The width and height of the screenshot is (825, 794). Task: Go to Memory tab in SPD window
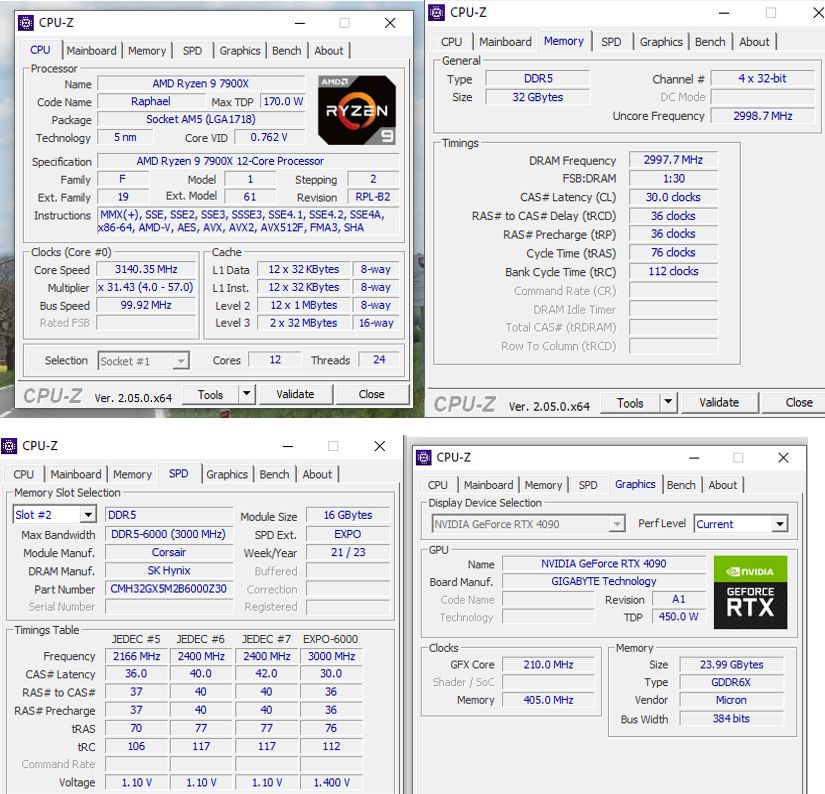tap(132, 474)
